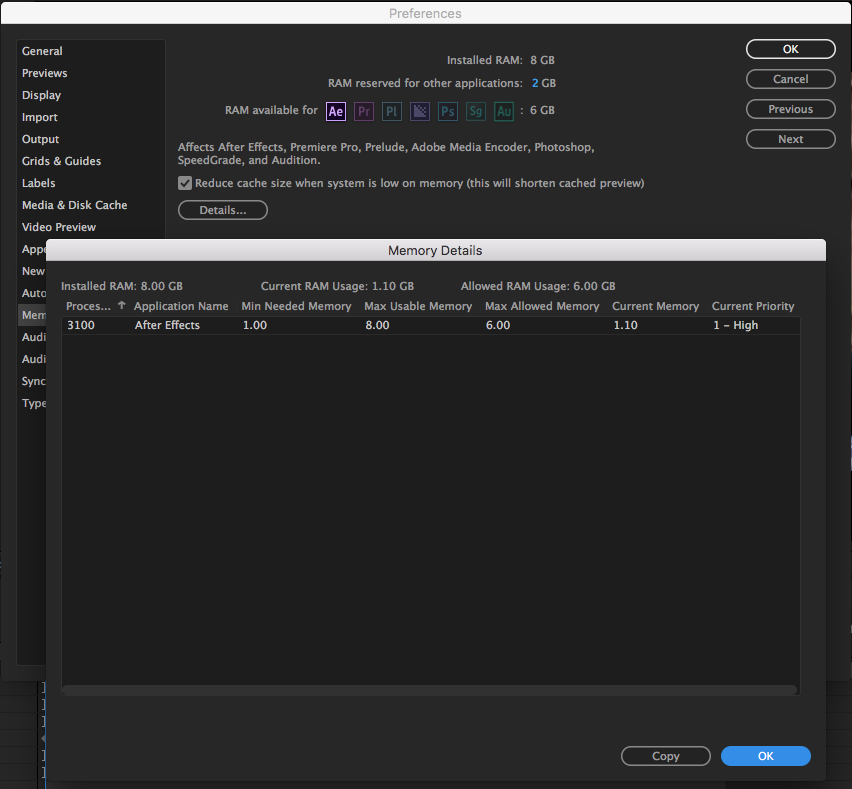Click the Adobe Media Encoder icon

pyautogui.click(x=419, y=111)
